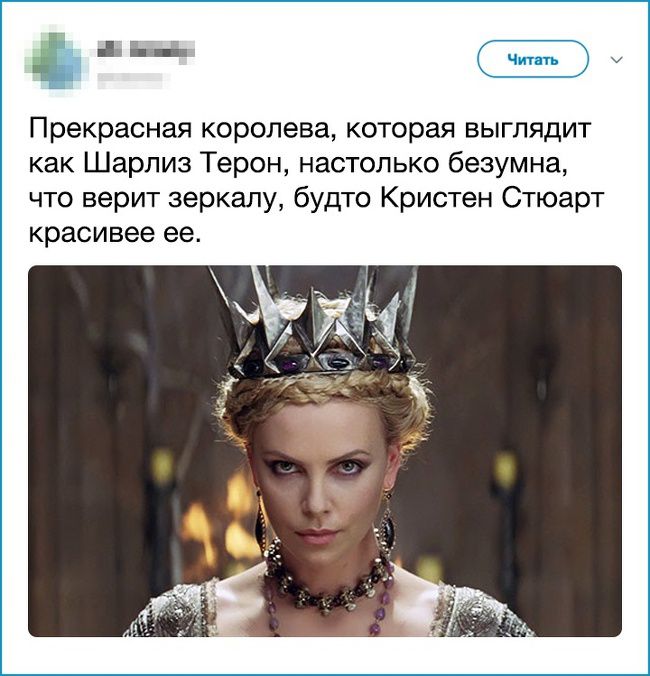Image resolution: width=650 pixels, height=676 pixels.
Task: Follow the account with the Читать button
Action: (x=532, y=59)
